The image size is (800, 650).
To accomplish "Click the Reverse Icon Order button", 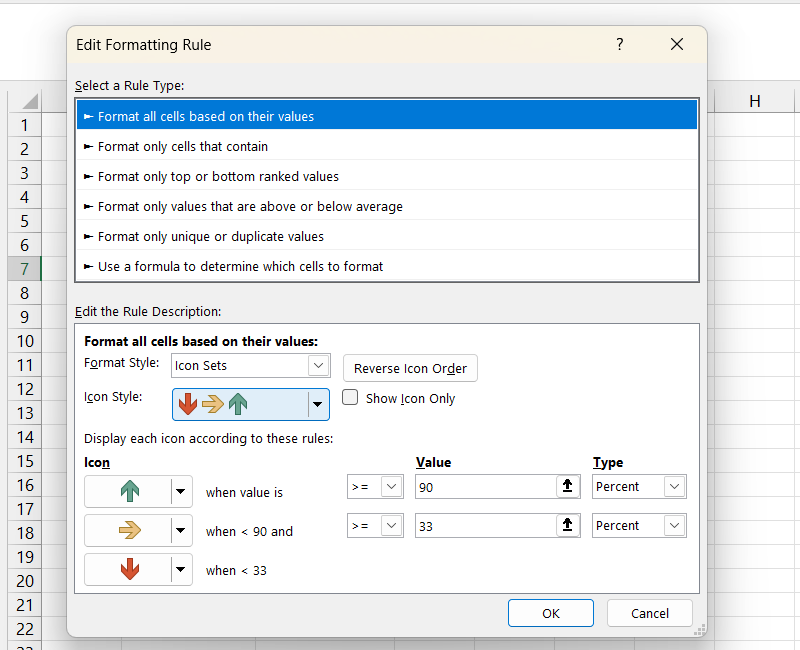I will pos(410,368).
